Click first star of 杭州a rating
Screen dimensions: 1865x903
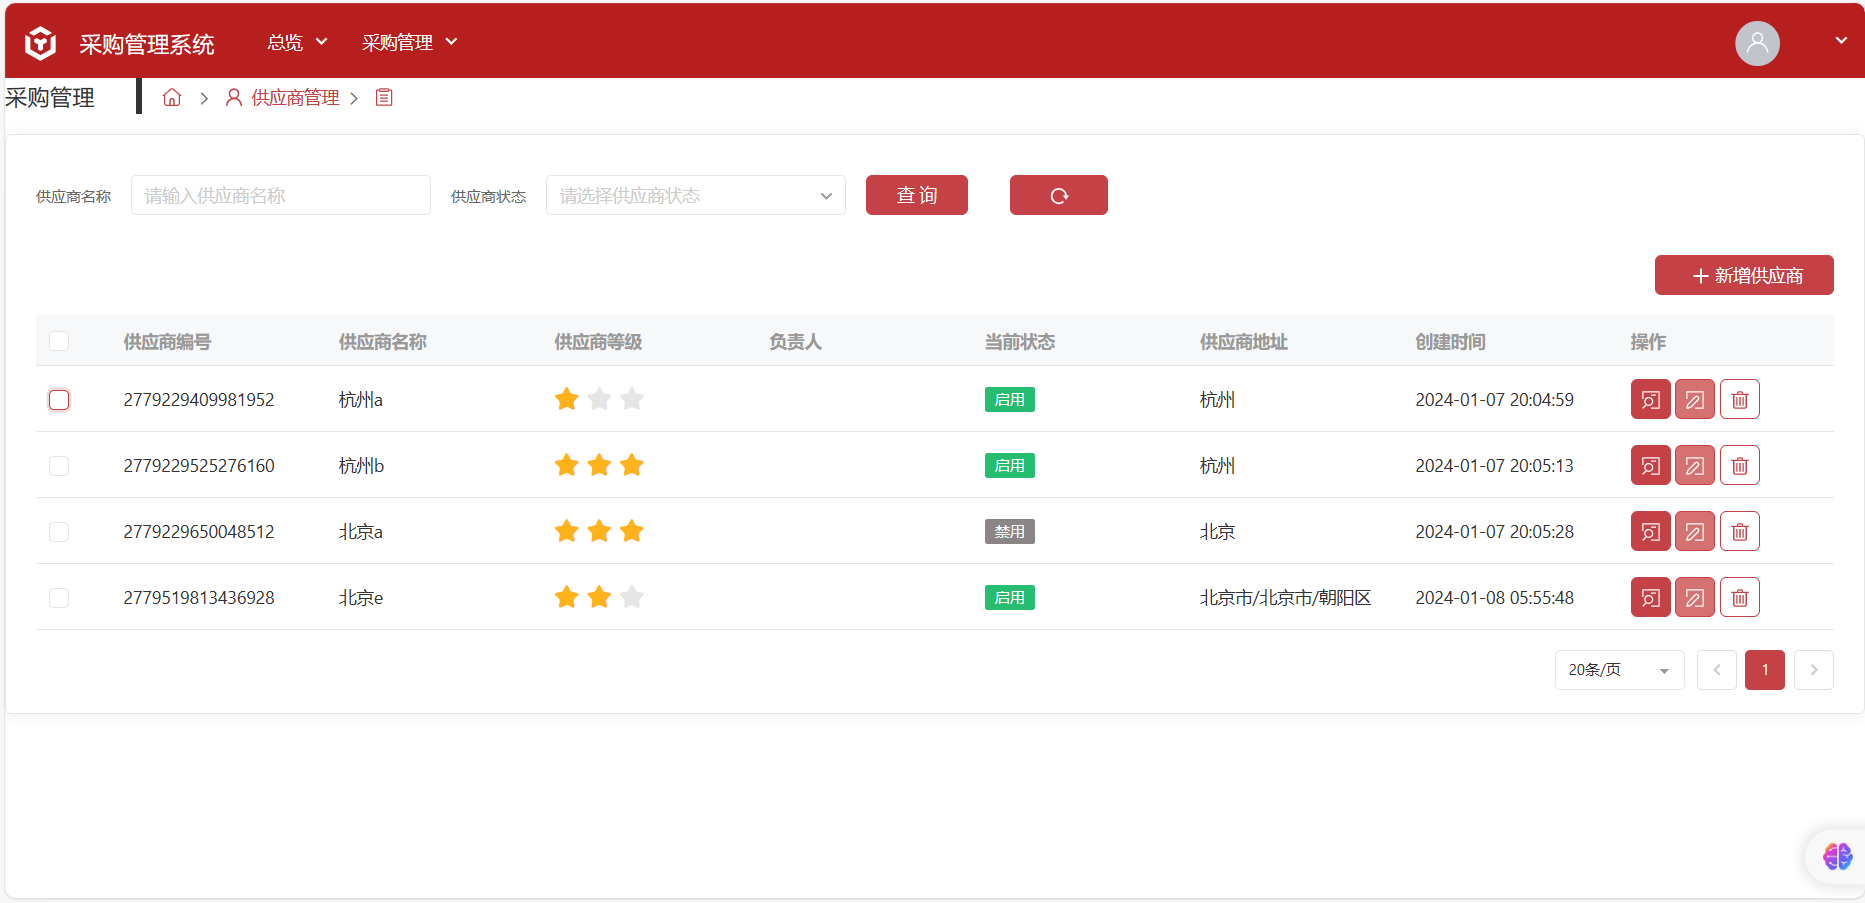(x=567, y=399)
